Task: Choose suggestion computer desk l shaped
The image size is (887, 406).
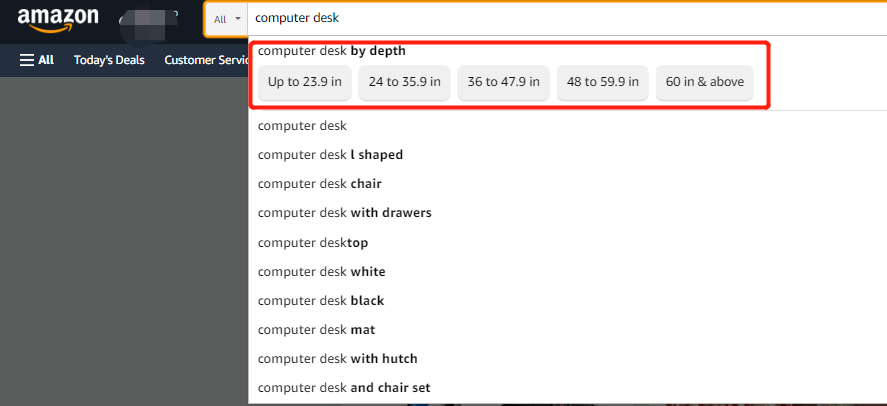Action: pyautogui.click(x=567, y=154)
